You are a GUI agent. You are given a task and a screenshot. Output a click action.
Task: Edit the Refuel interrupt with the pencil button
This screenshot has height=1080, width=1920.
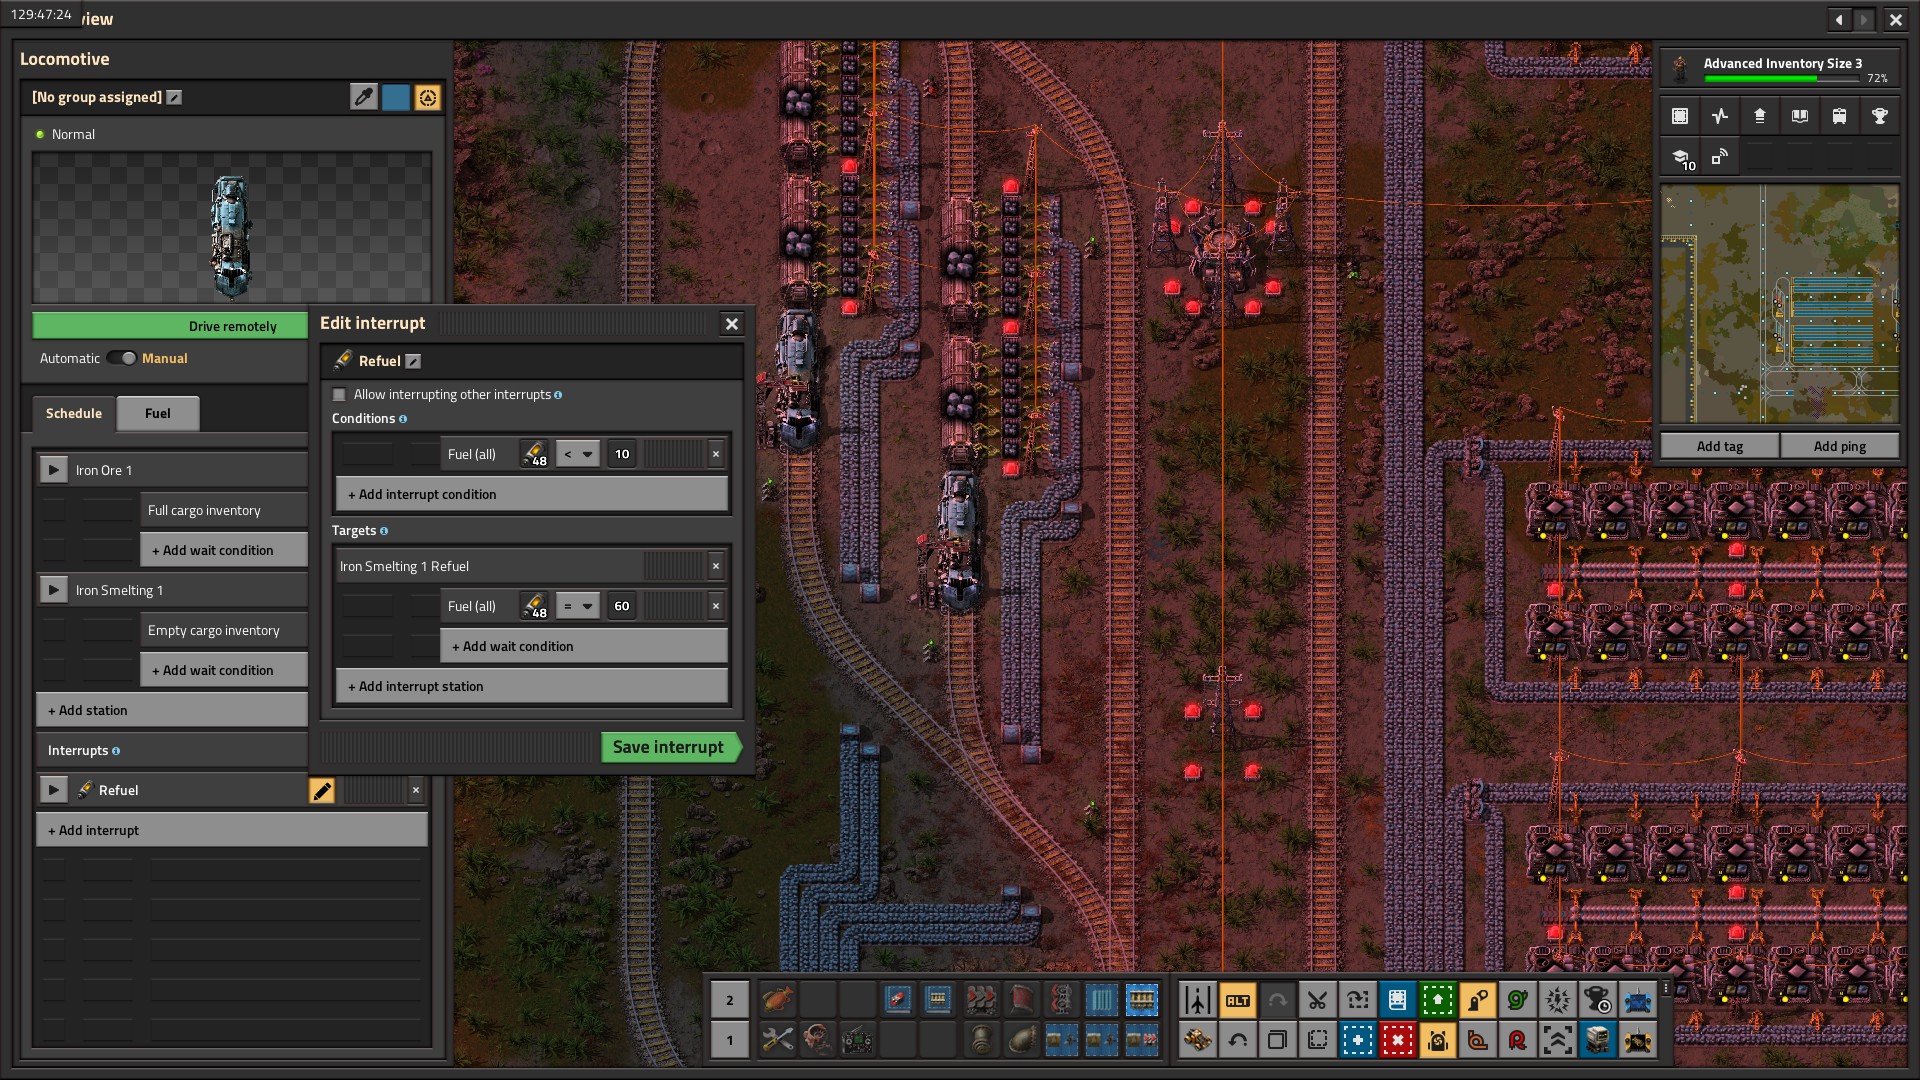pyautogui.click(x=322, y=791)
